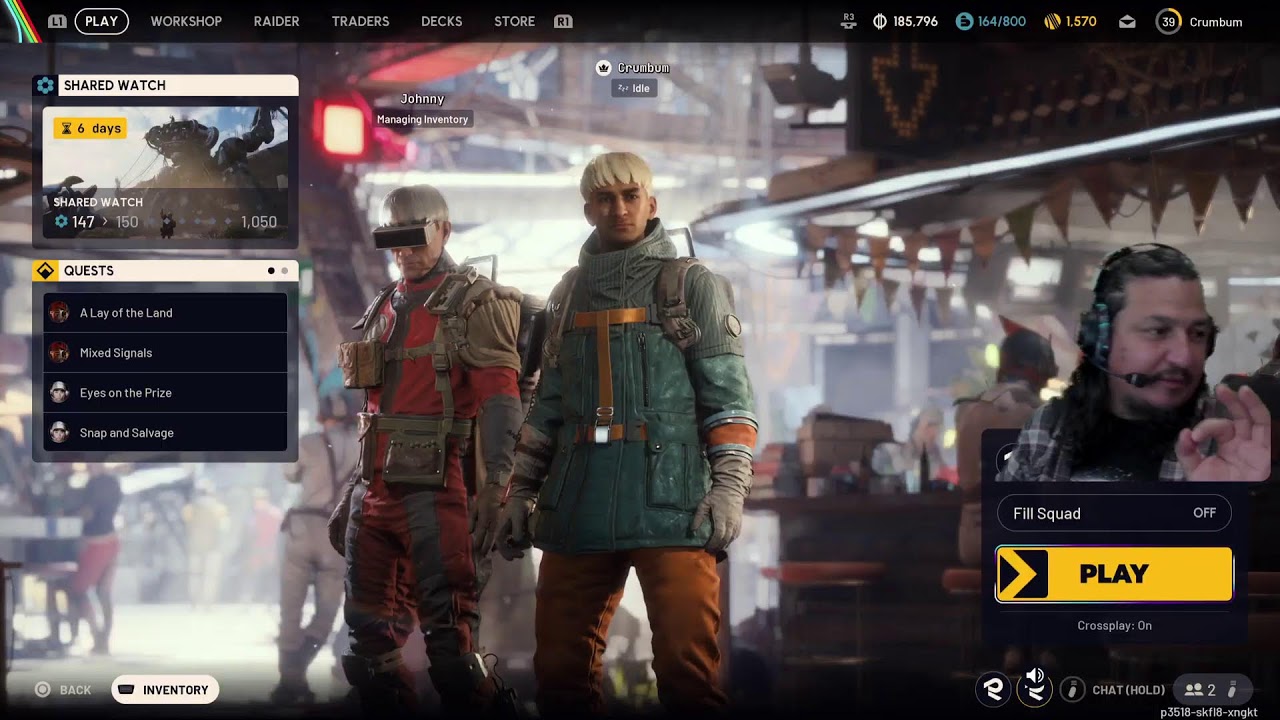Open quest Mixed Signals
The image size is (1280, 720).
[165, 353]
